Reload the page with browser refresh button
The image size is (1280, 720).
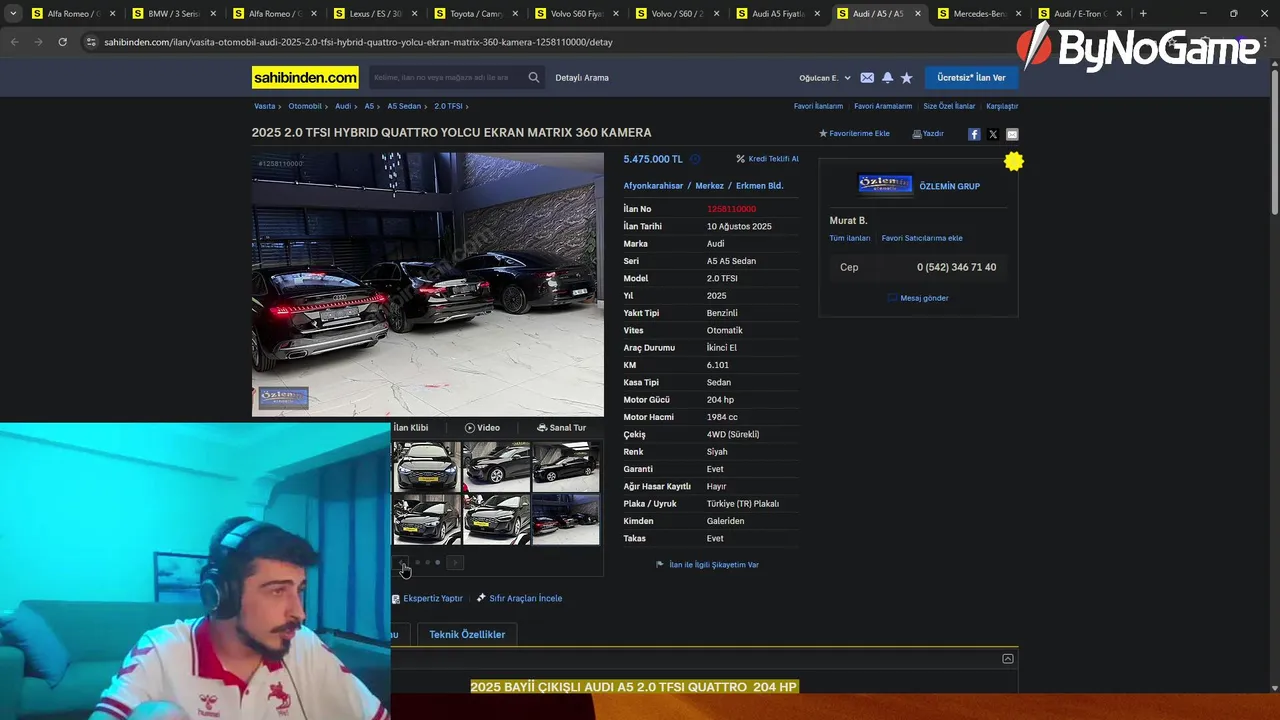pyautogui.click(x=62, y=42)
